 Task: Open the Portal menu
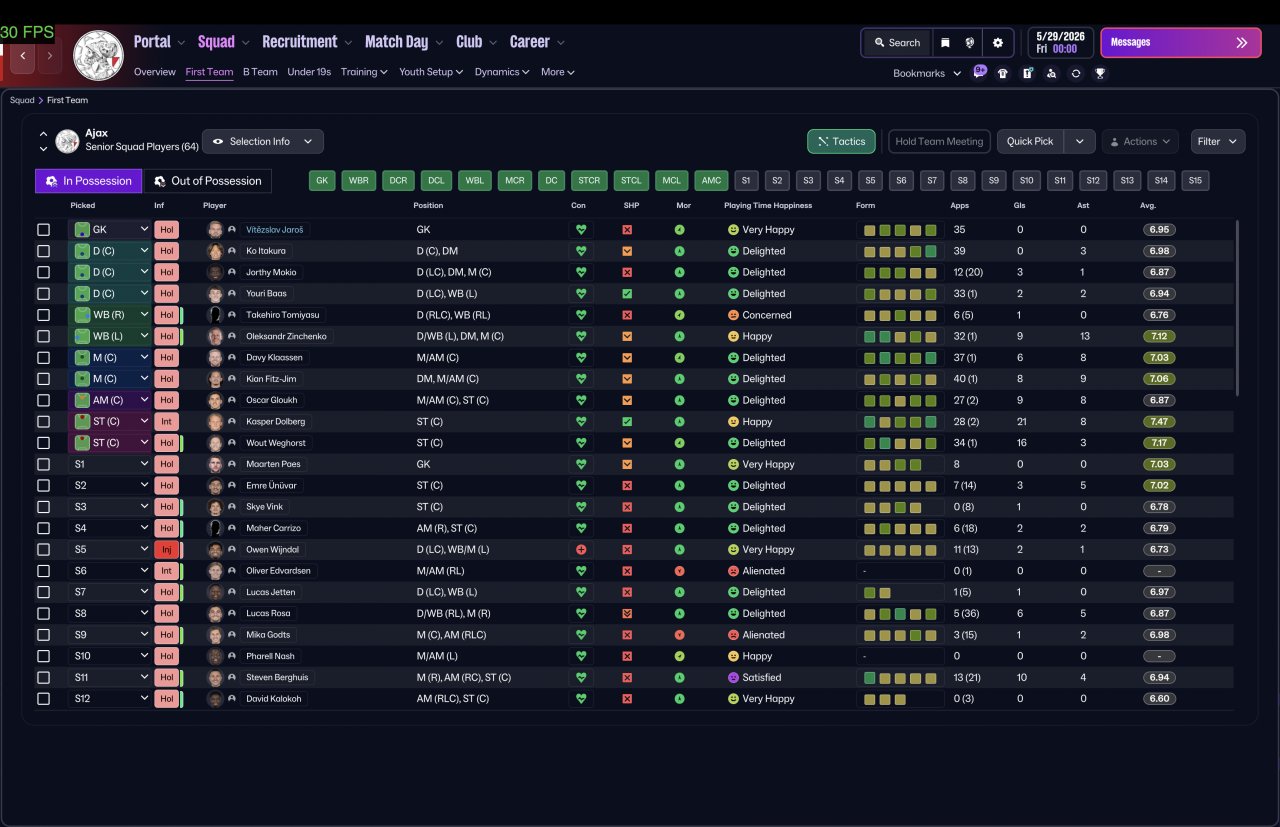[x=159, y=42]
